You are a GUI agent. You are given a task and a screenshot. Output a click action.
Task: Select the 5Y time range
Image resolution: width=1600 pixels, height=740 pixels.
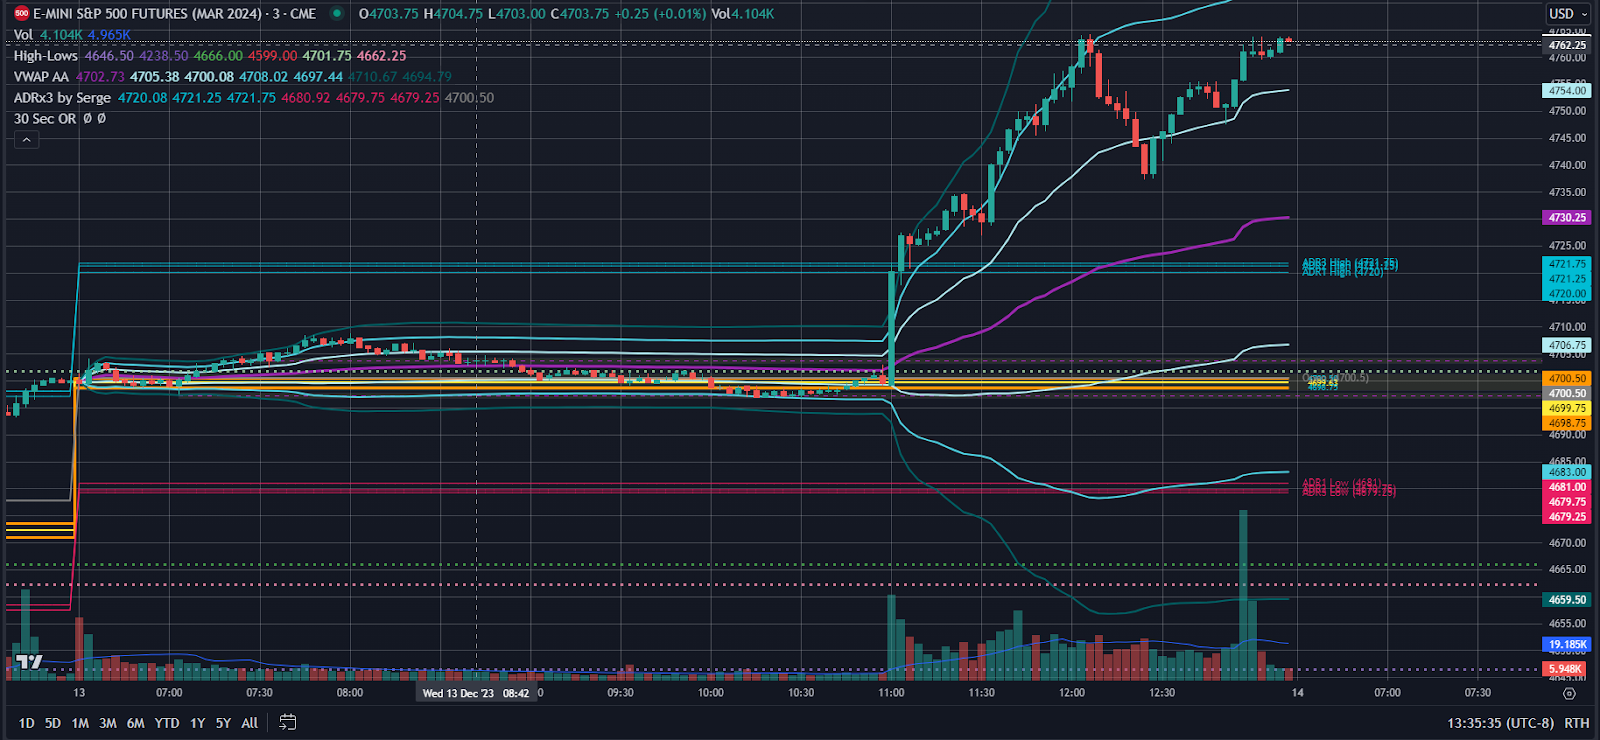(223, 723)
